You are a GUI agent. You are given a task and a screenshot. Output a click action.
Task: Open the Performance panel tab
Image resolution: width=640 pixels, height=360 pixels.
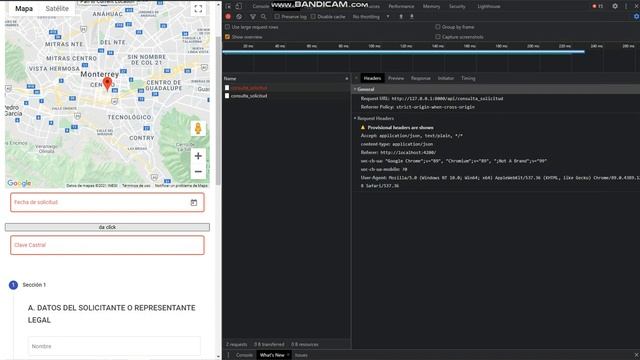click(x=401, y=6)
